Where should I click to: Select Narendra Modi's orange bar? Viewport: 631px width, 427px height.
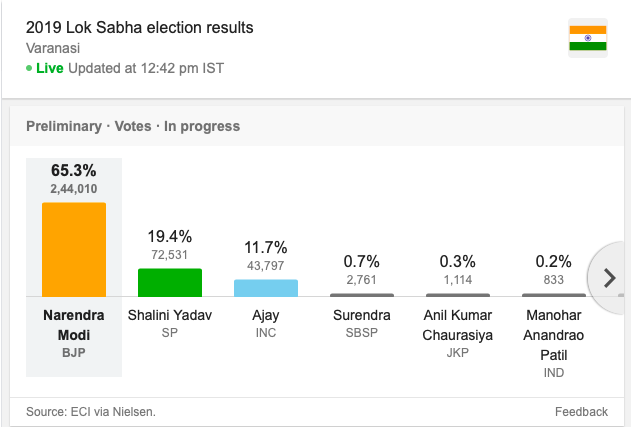pos(74,250)
